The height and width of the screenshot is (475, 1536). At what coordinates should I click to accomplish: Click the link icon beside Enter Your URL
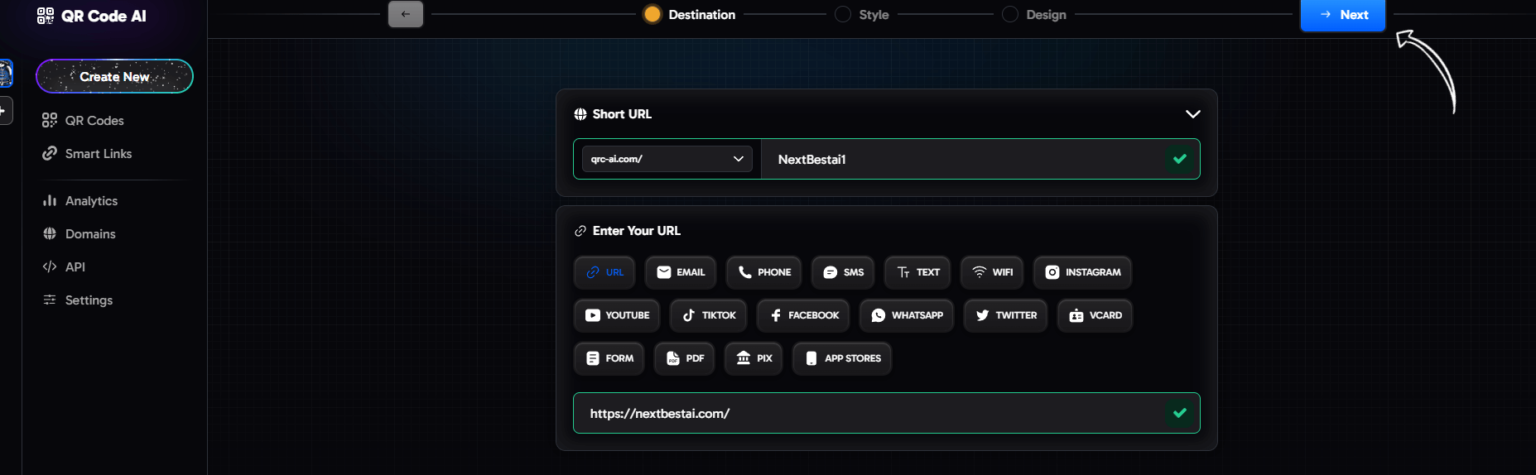(x=580, y=231)
